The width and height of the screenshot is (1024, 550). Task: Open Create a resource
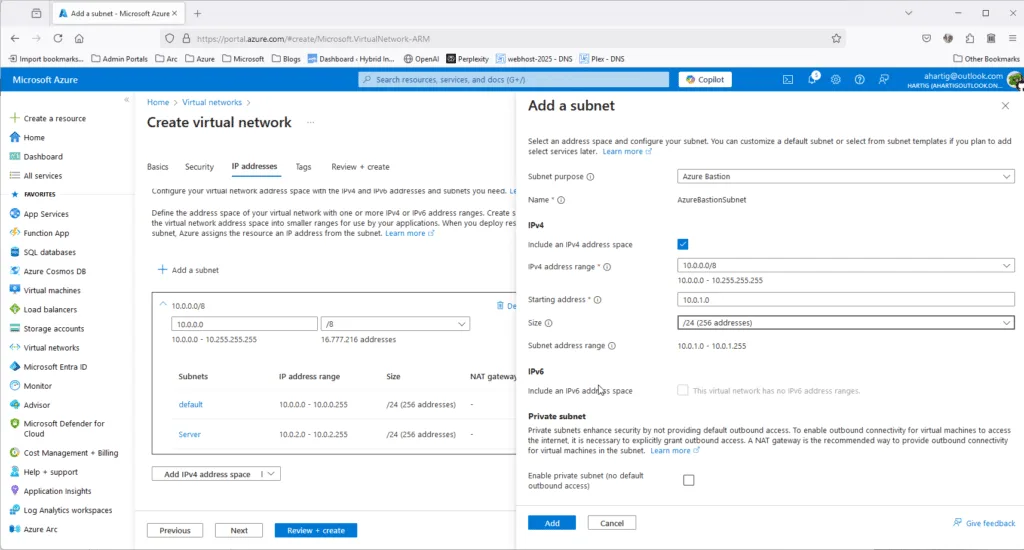click(x=48, y=118)
